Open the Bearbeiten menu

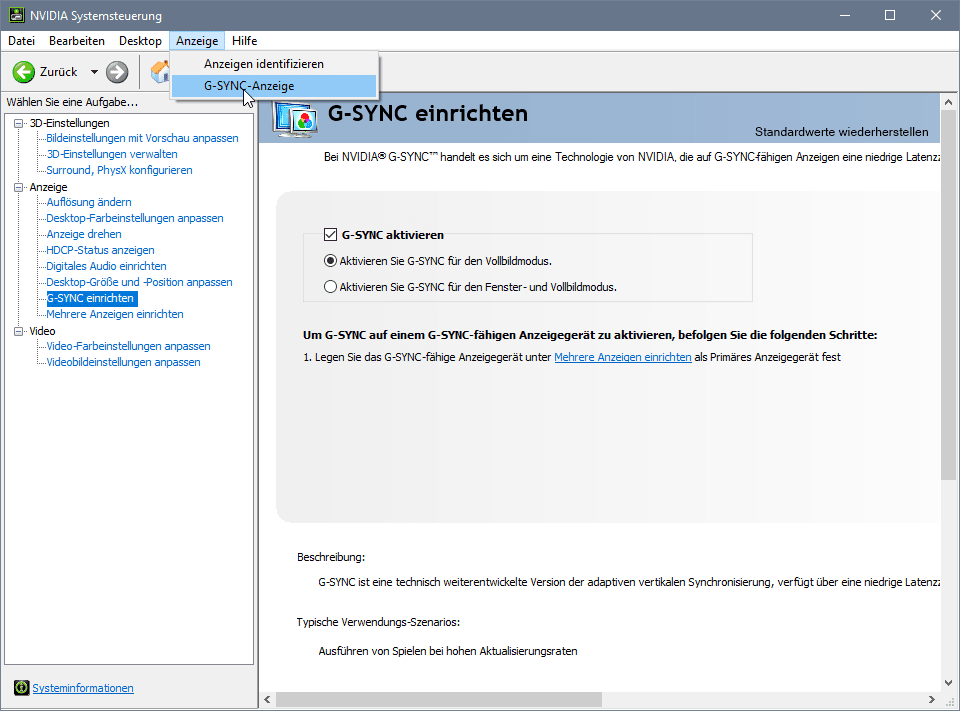tap(77, 40)
